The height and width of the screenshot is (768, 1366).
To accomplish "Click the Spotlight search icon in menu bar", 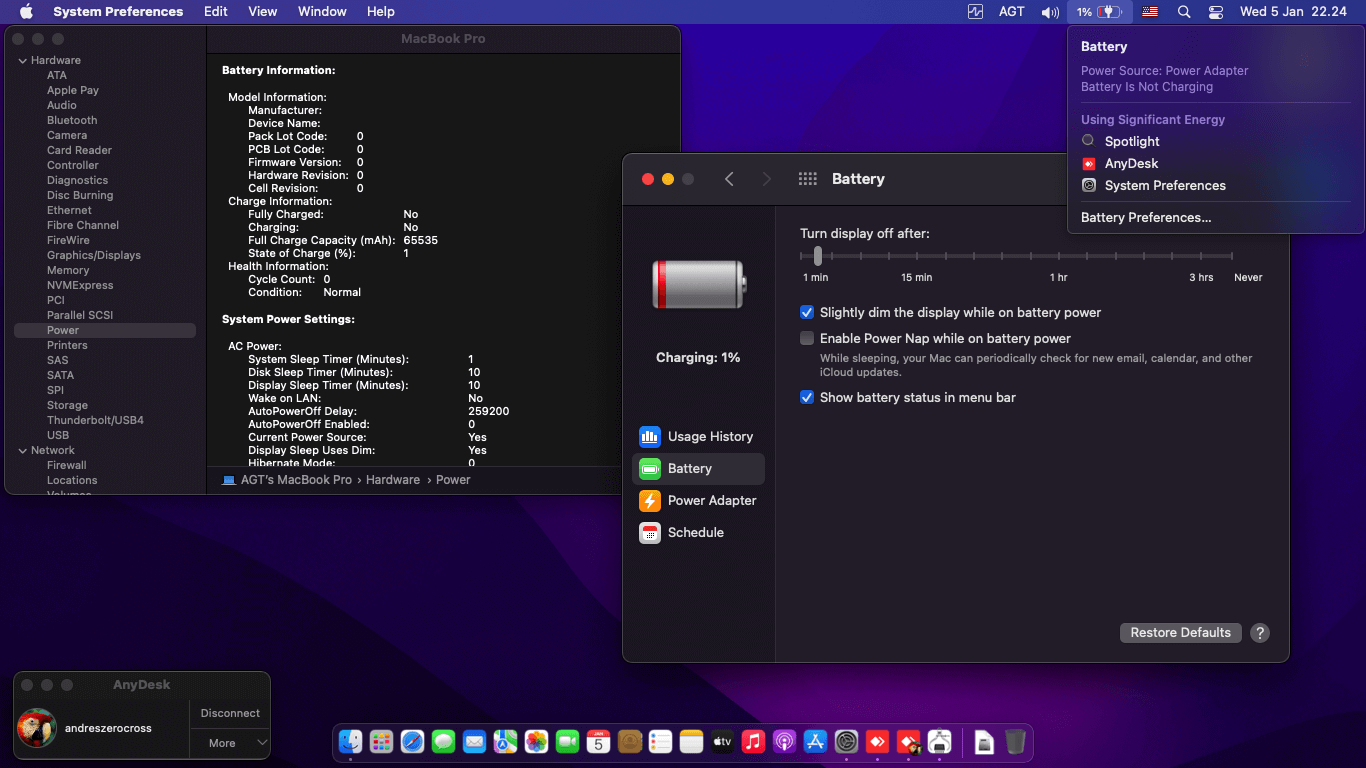I will [1184, 12].
